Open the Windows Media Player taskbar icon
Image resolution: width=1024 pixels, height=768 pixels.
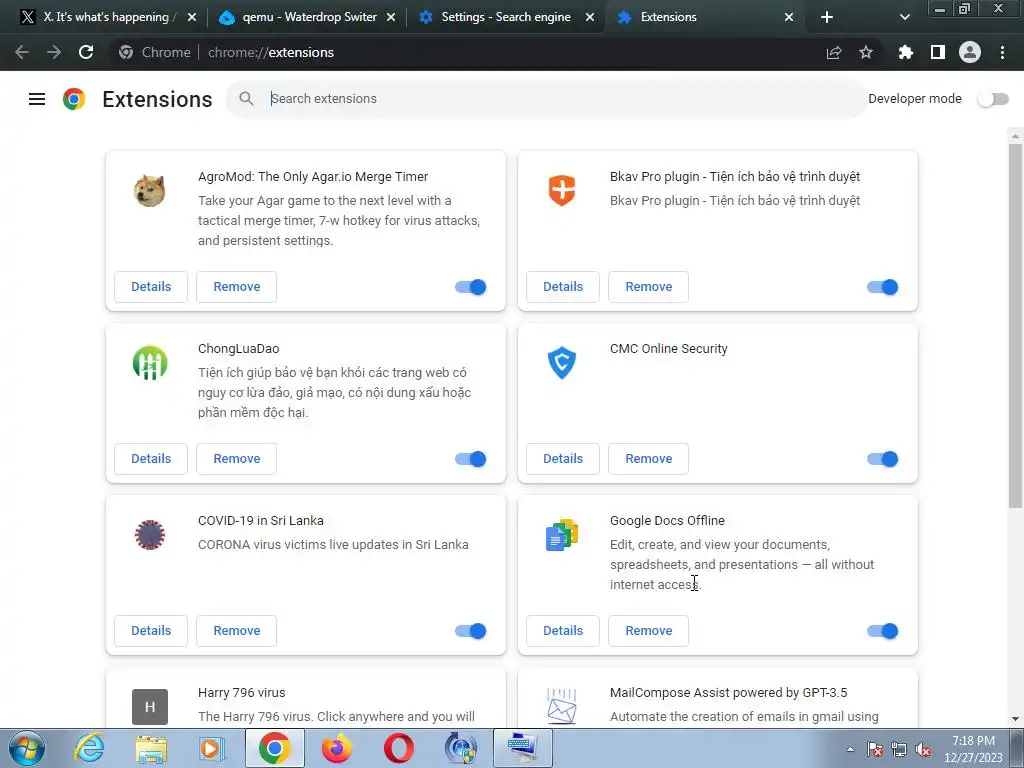pyautogui.click(x=212, y=748)
